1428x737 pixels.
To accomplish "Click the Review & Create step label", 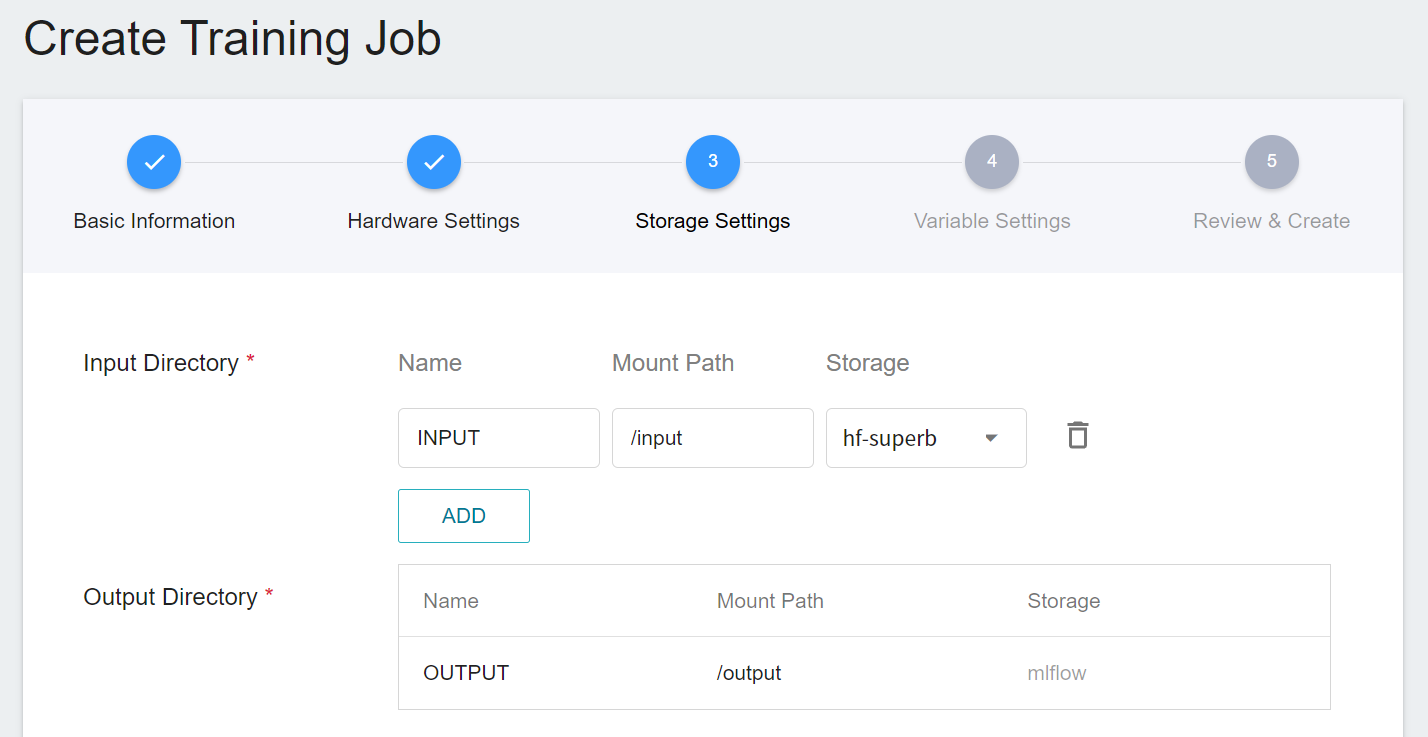I will point(1272,221).
